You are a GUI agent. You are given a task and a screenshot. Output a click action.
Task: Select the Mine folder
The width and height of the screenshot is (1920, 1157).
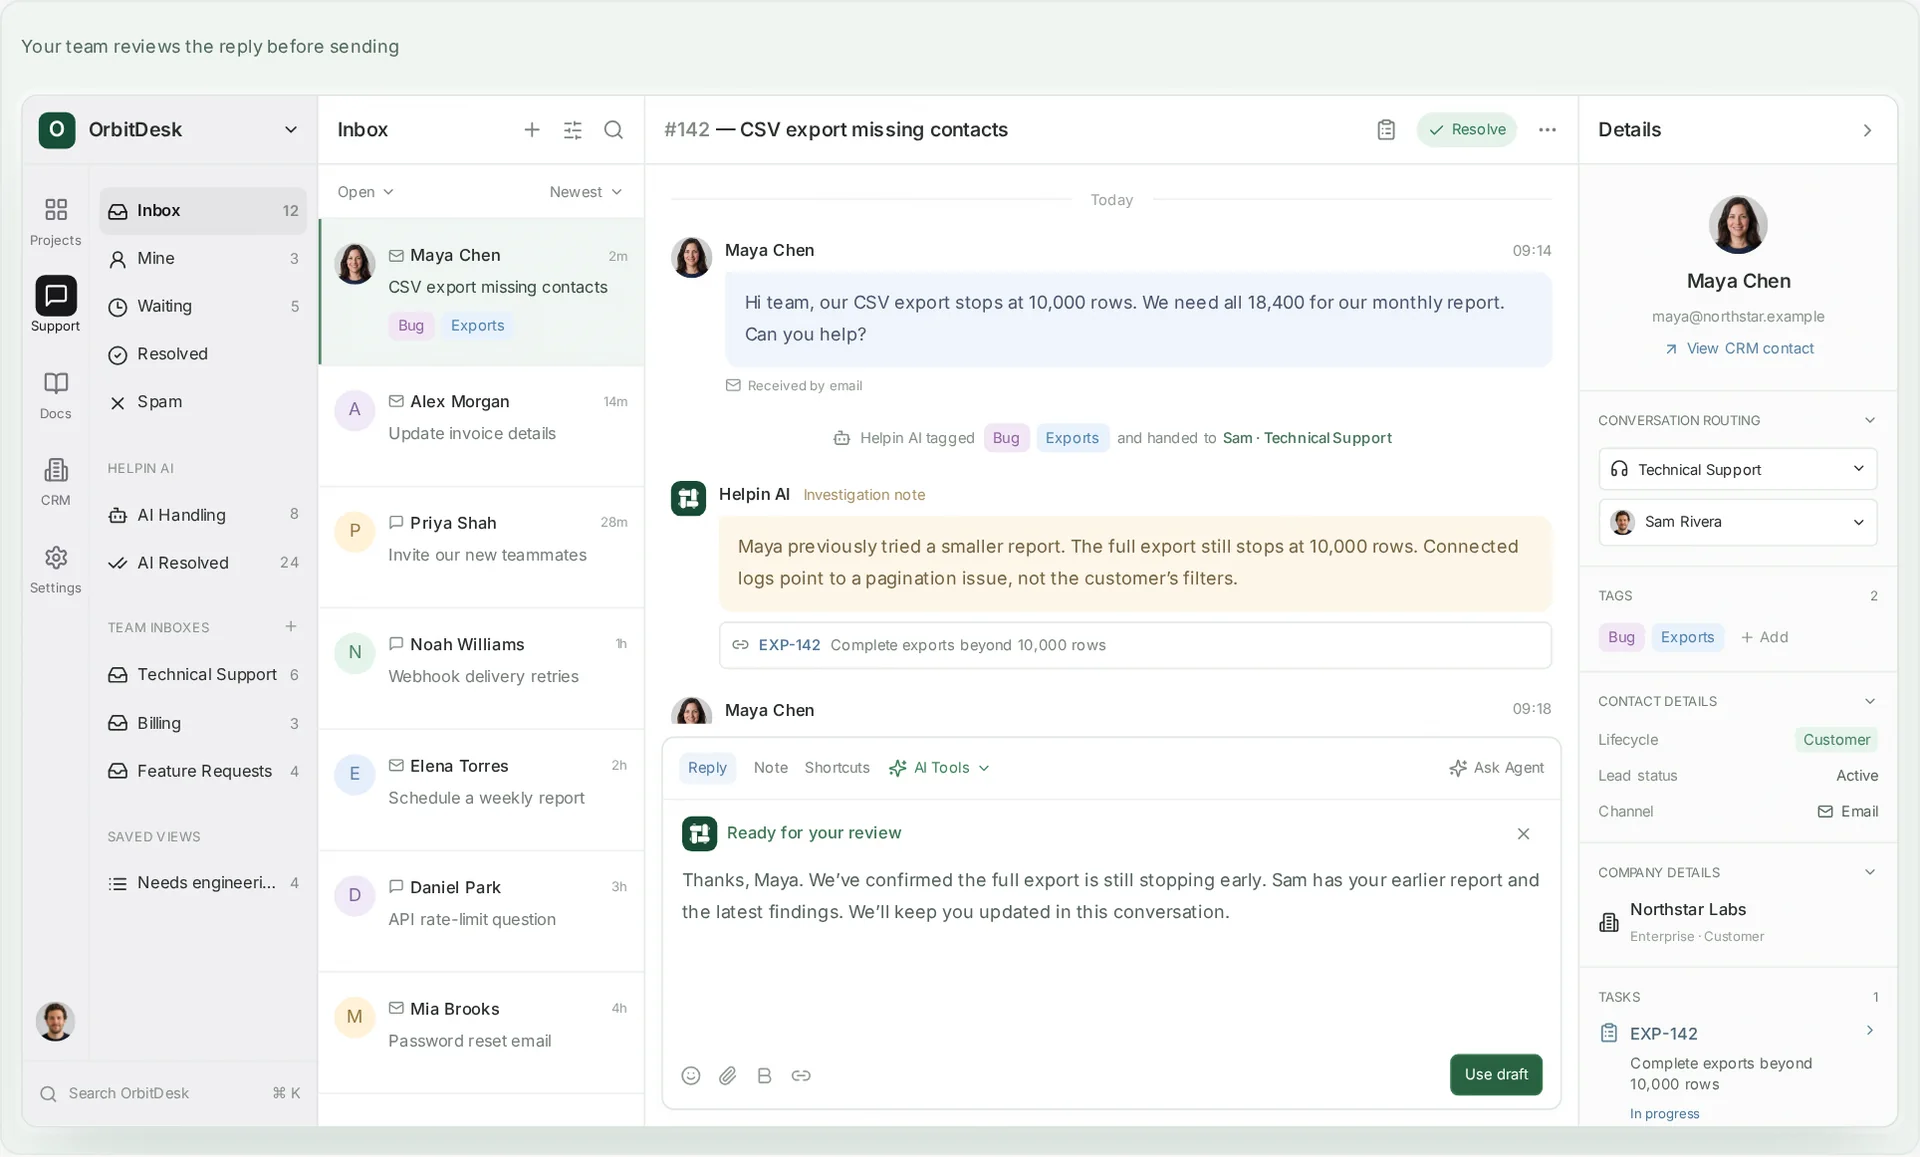203,259
